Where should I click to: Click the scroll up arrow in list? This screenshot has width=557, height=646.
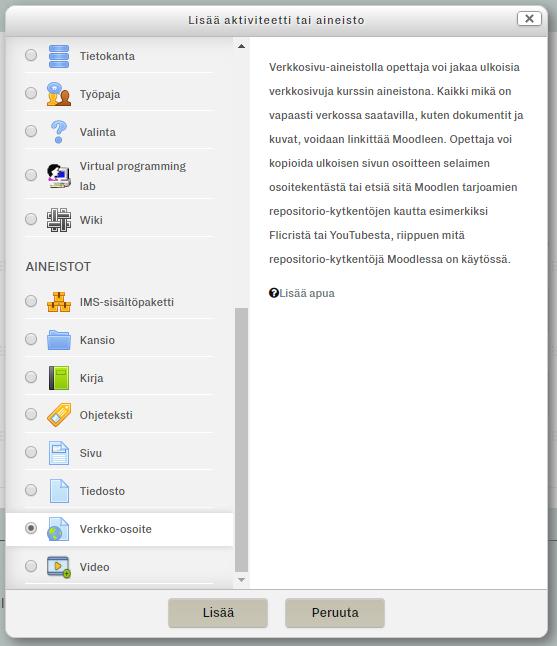241,46
